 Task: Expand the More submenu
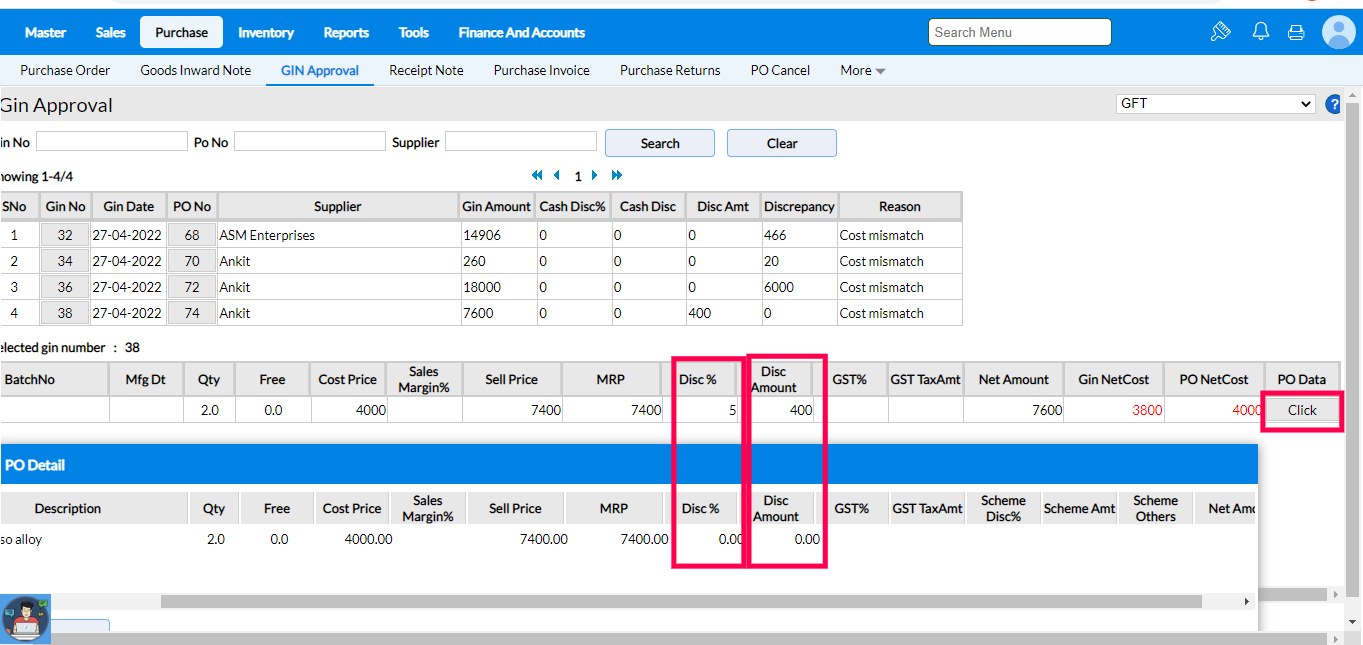863,70
